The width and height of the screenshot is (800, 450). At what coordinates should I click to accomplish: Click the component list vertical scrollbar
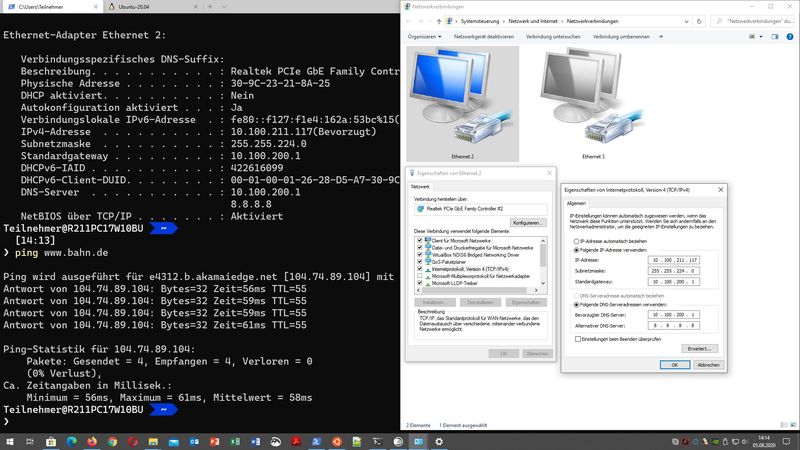(543, 262)
